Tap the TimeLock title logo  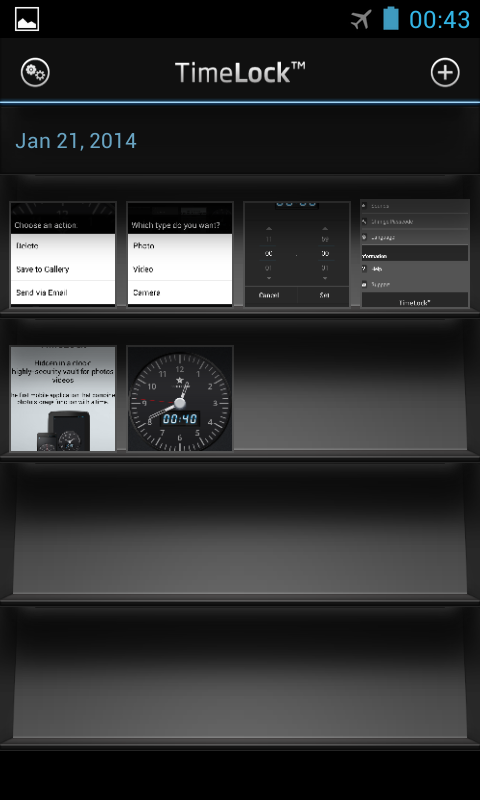240,72
